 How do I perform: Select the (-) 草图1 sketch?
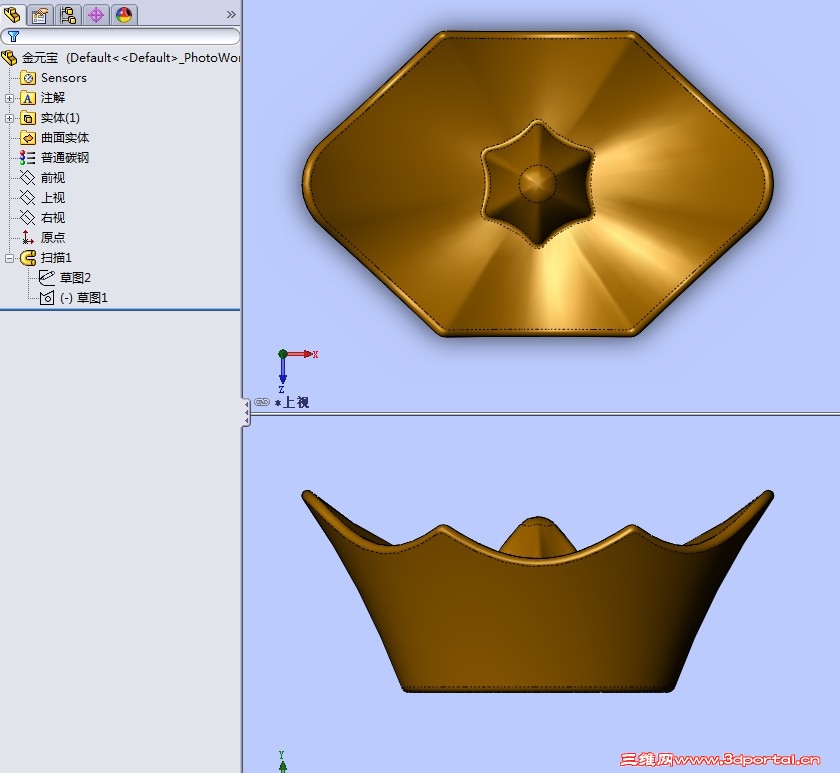coord(84,298)
